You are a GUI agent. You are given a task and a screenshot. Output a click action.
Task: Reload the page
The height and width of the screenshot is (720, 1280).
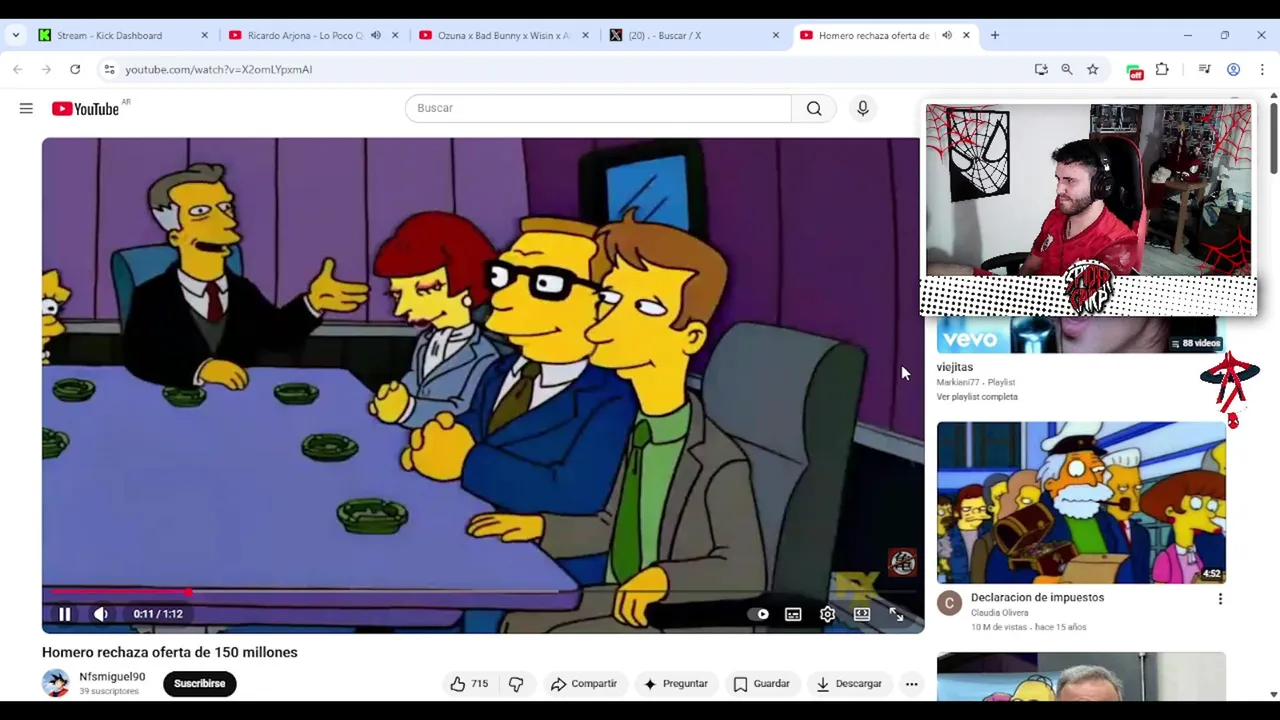click(x=75, y=69)
